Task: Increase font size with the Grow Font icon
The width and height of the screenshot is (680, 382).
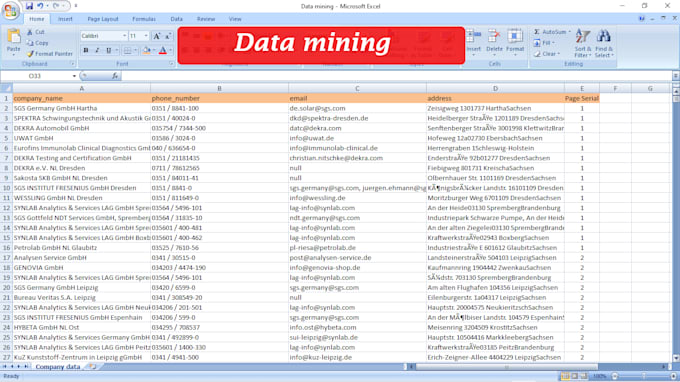Action: [157, 36]
